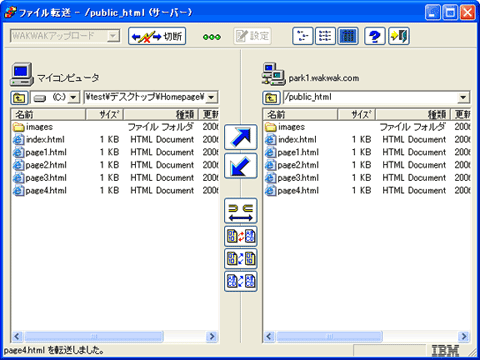480x360 pixels.
Task: Sort server list by 種類 column header
Action: coord(413,115)
